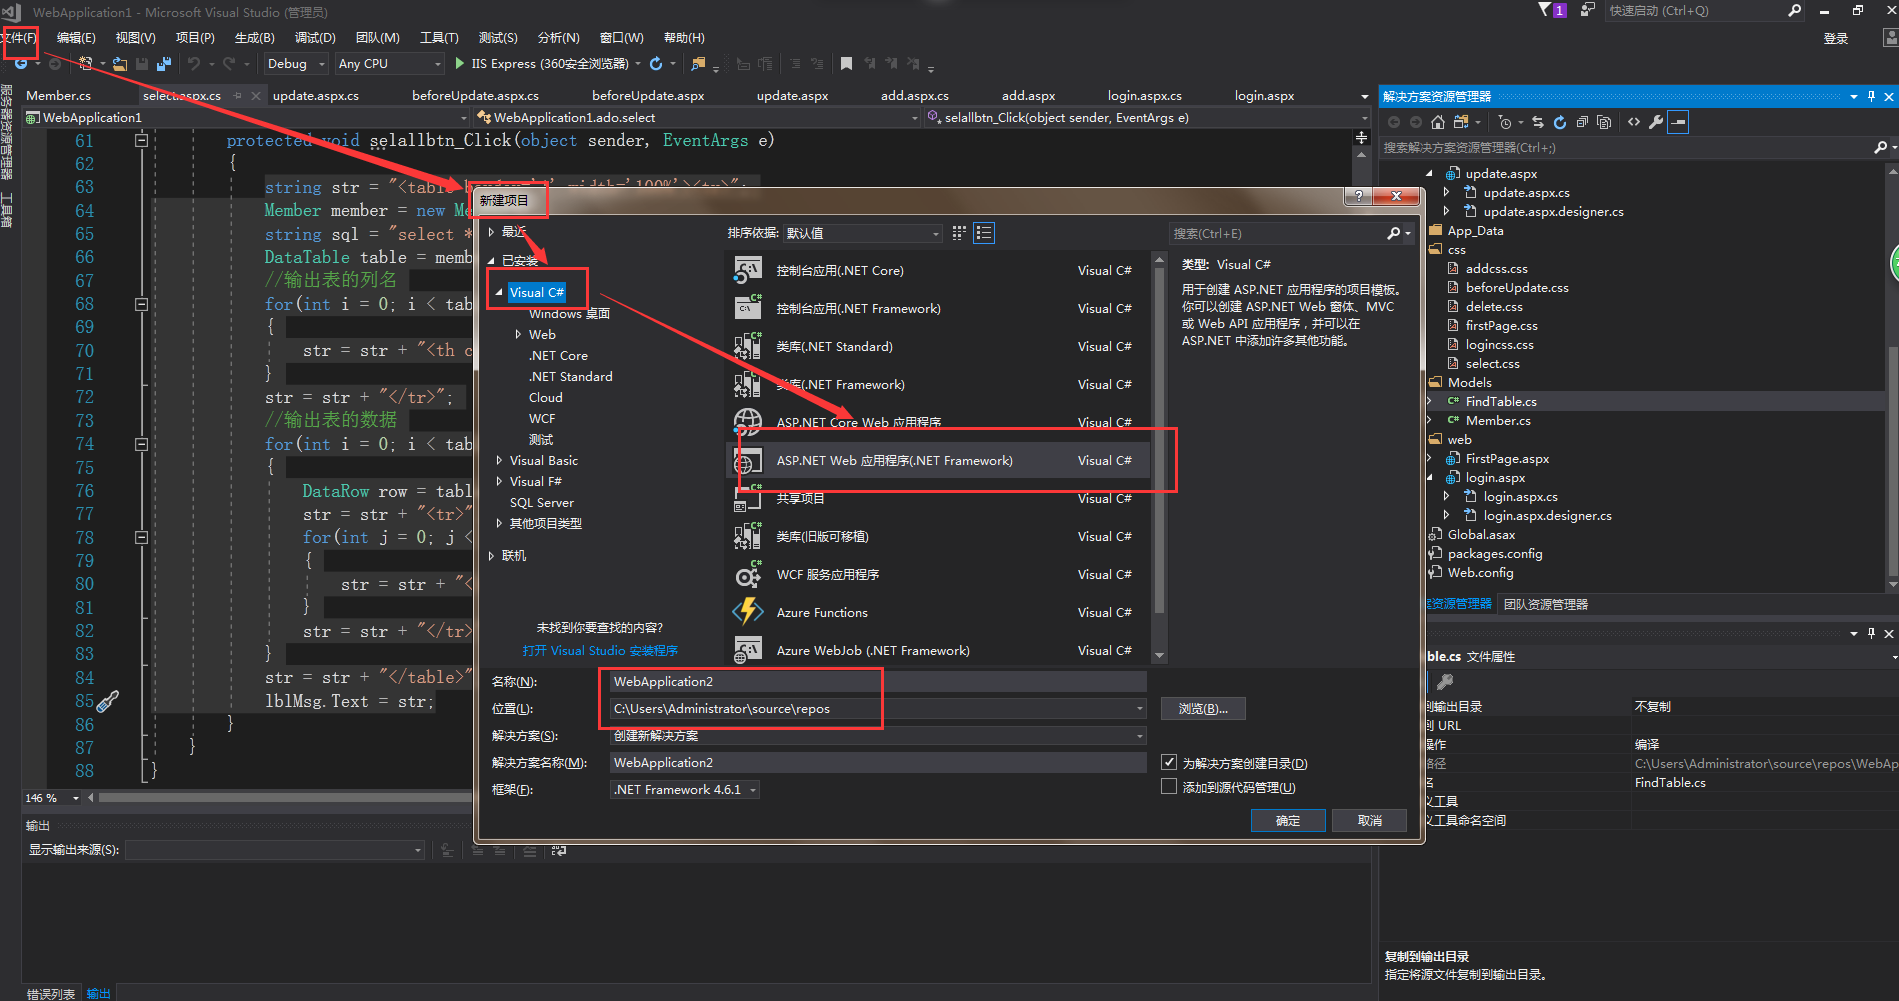The height and width of the screenshot is (1001, 1899).
Task: Pin the Solution Explorer panel
Action: (1871, 97)
